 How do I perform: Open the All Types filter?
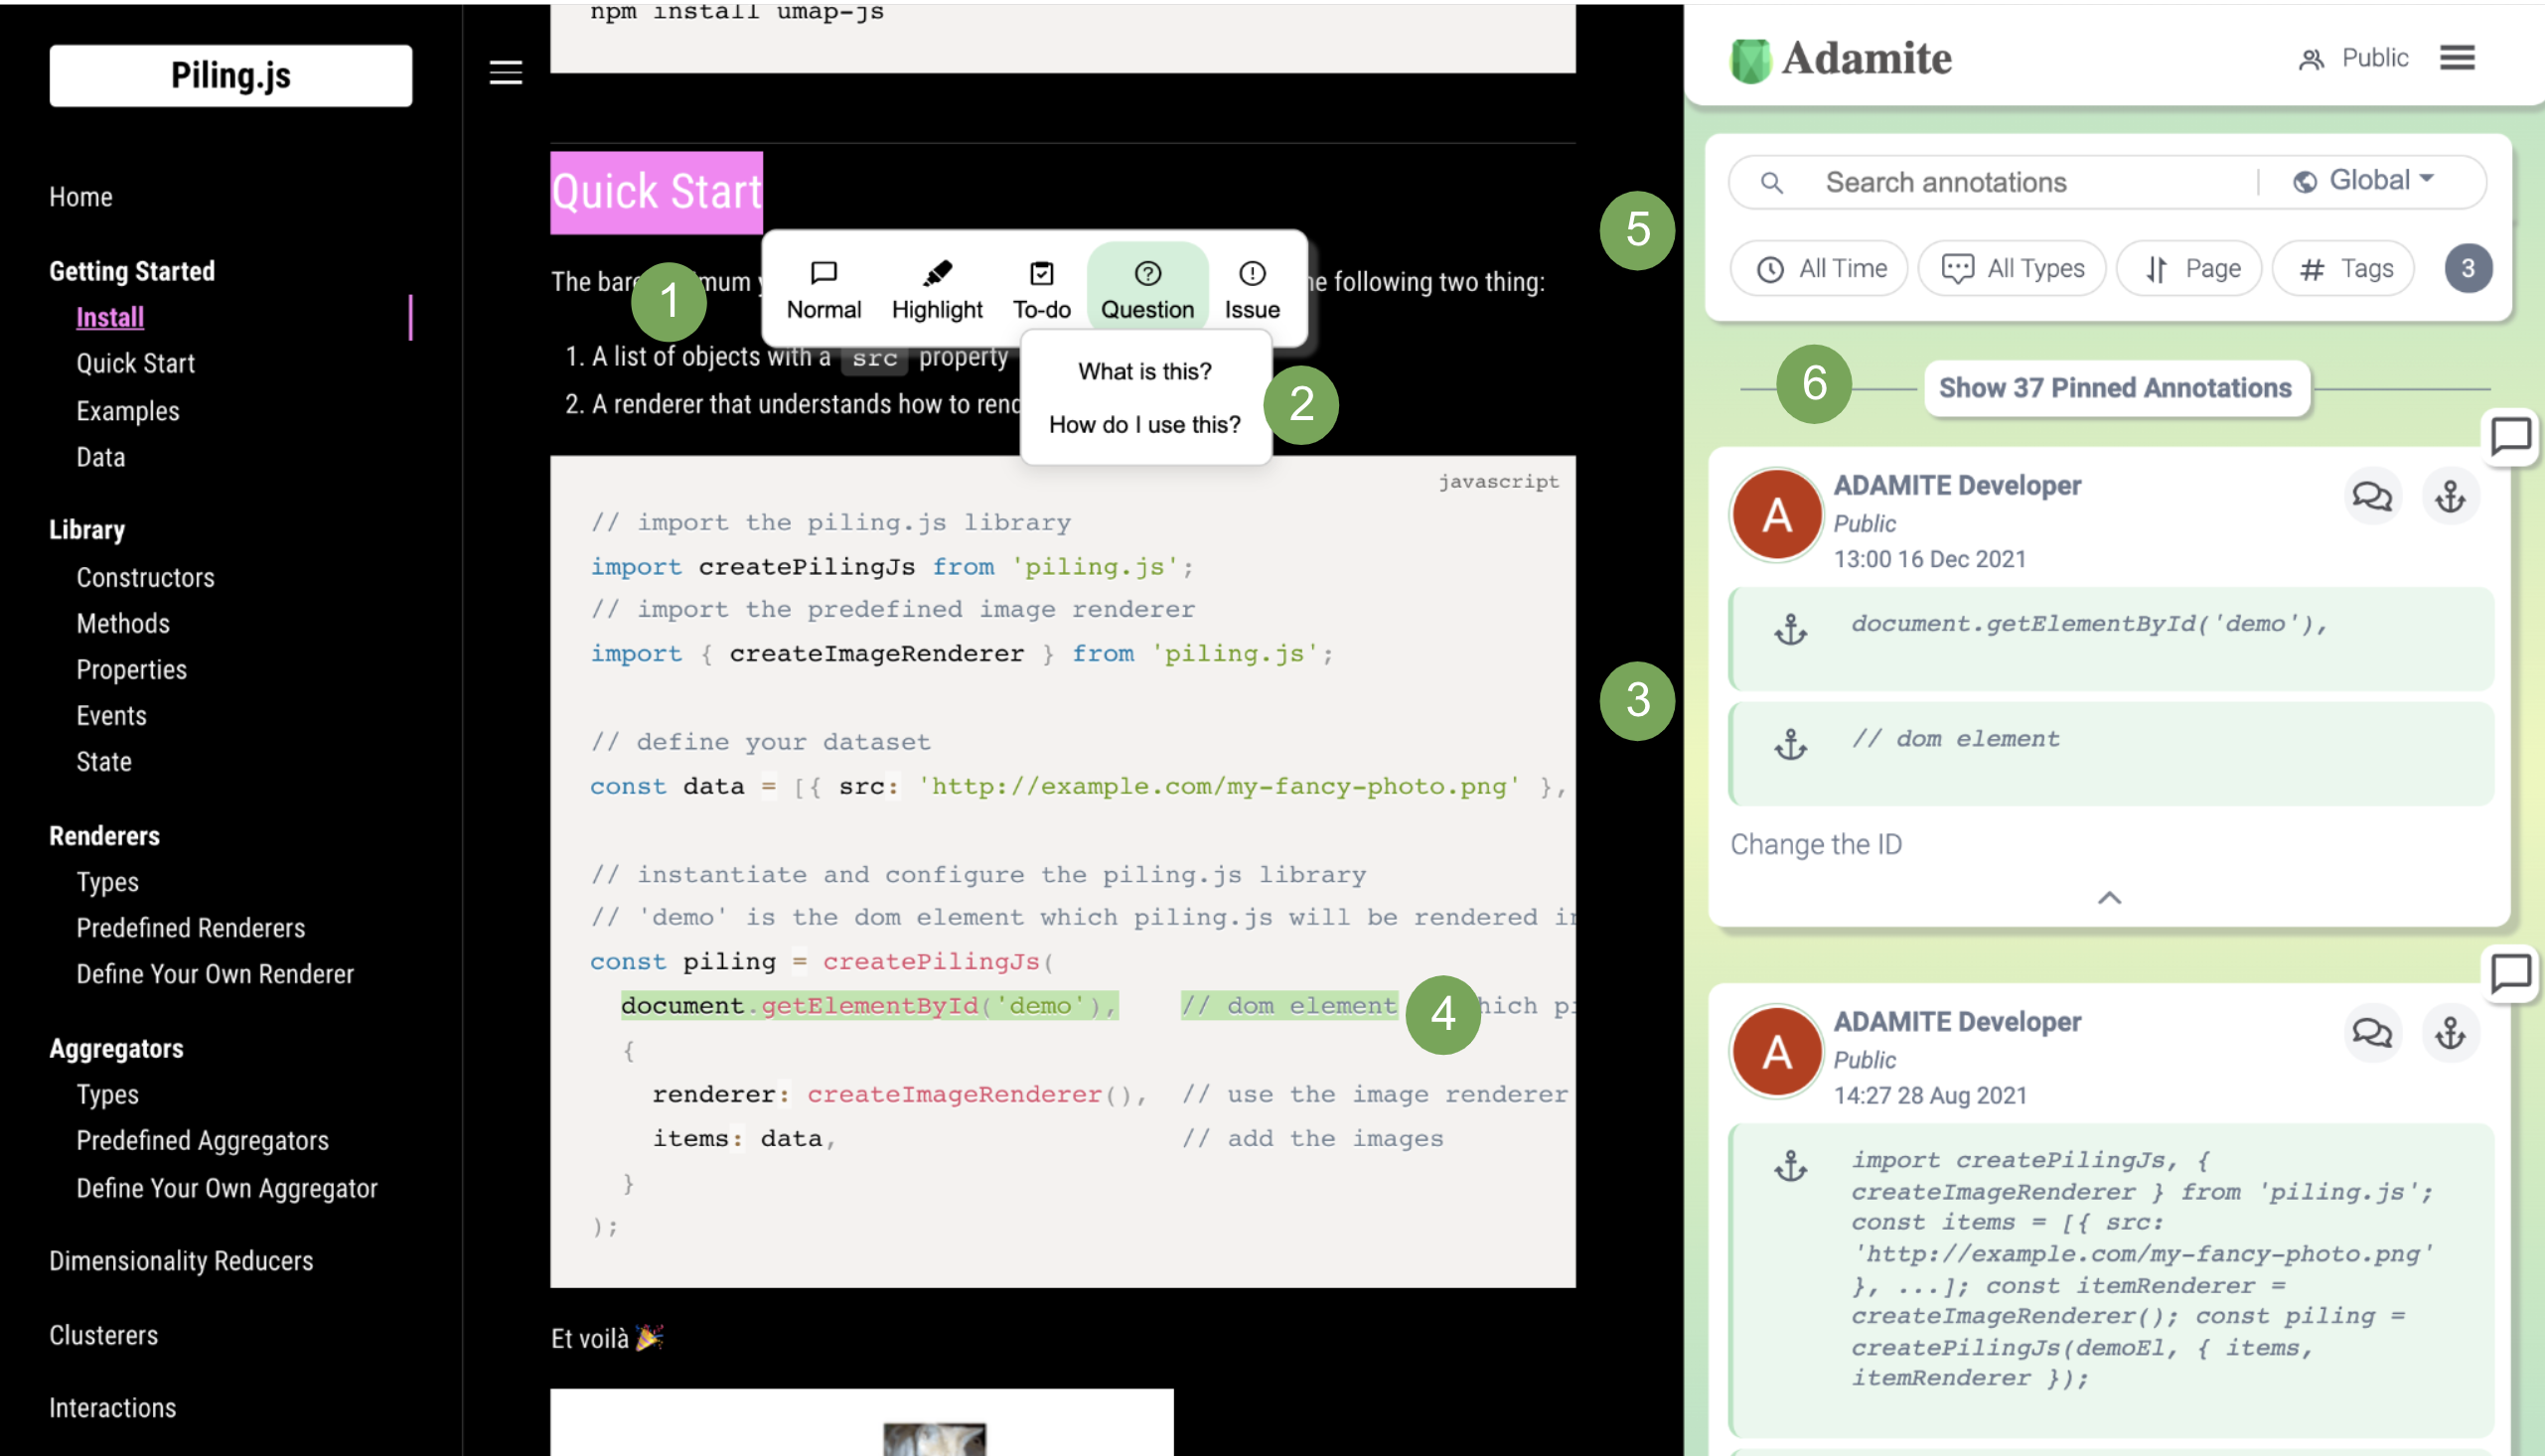point(2011,268)
